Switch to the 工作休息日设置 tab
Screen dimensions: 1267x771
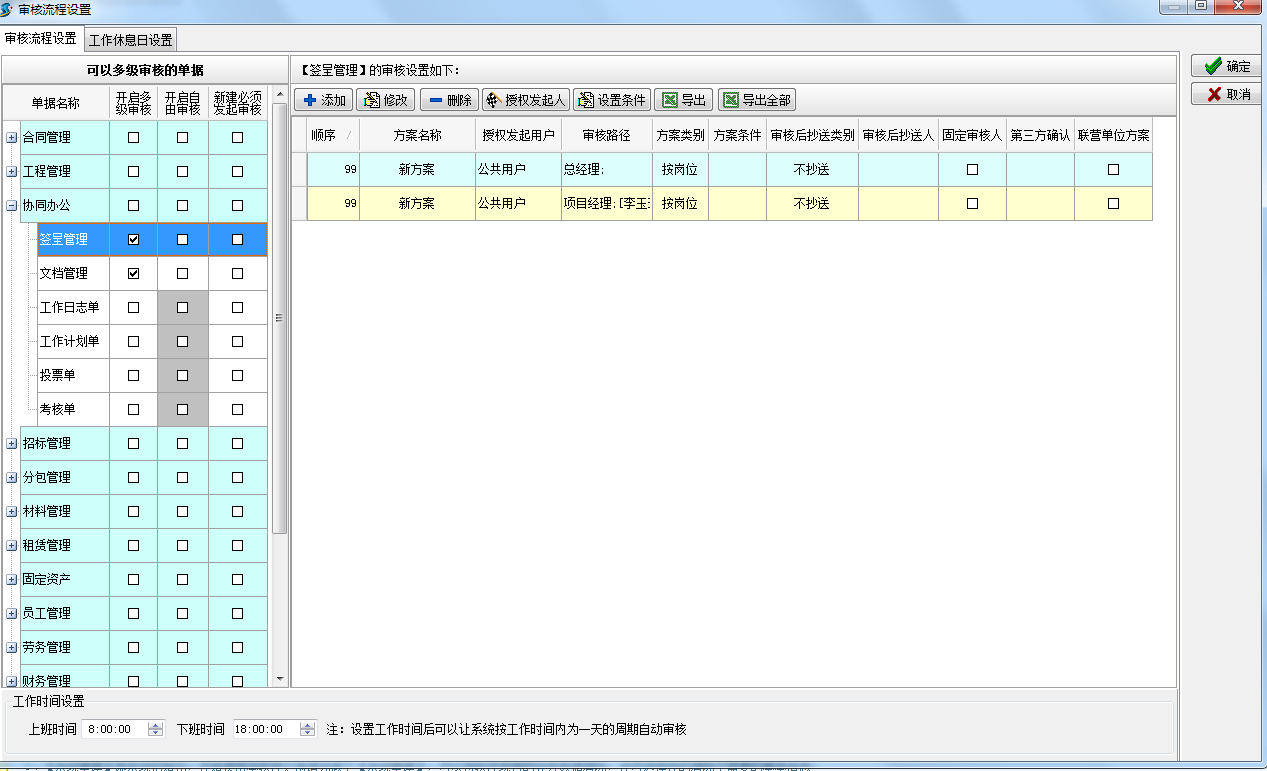[x=130, y=40]
